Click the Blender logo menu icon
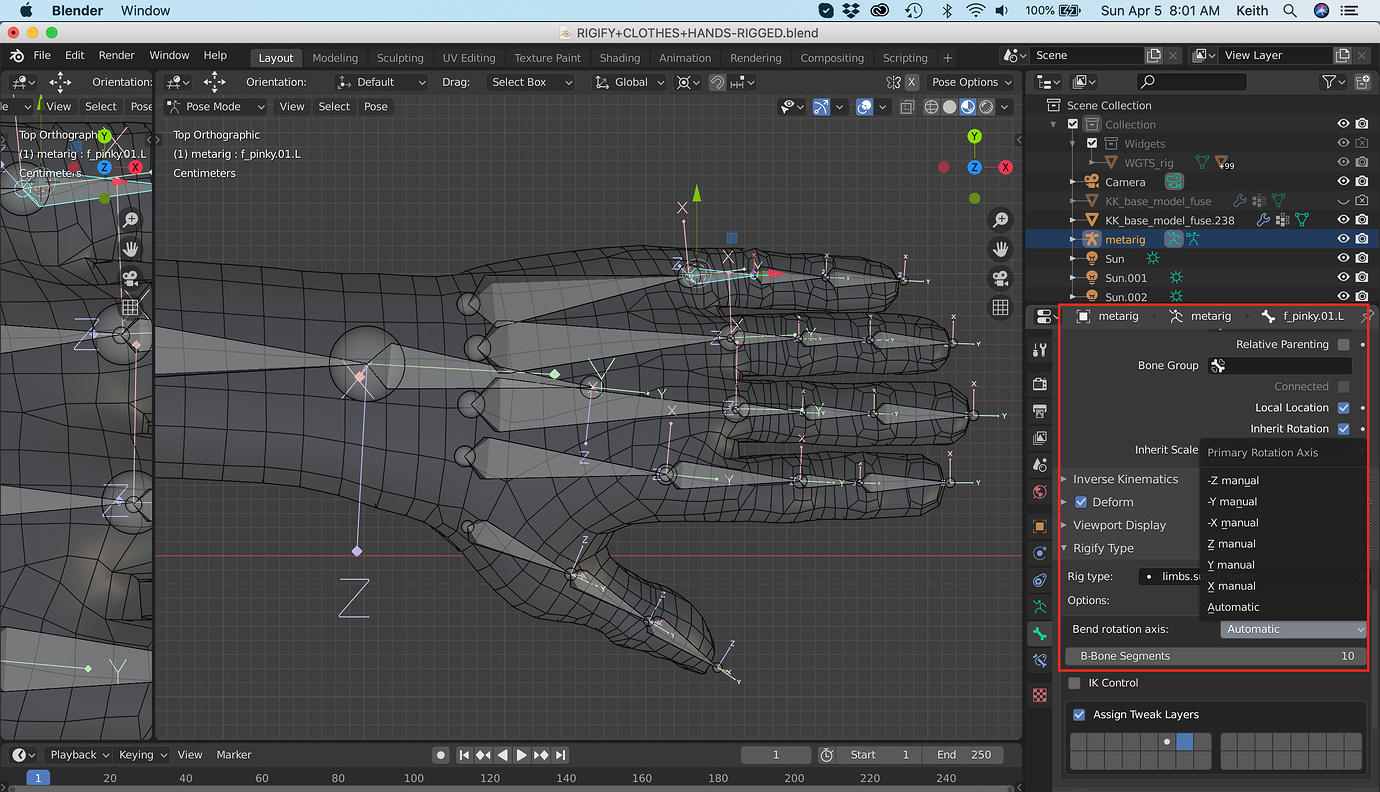1380x792 pixels. (x=18, y=56)
